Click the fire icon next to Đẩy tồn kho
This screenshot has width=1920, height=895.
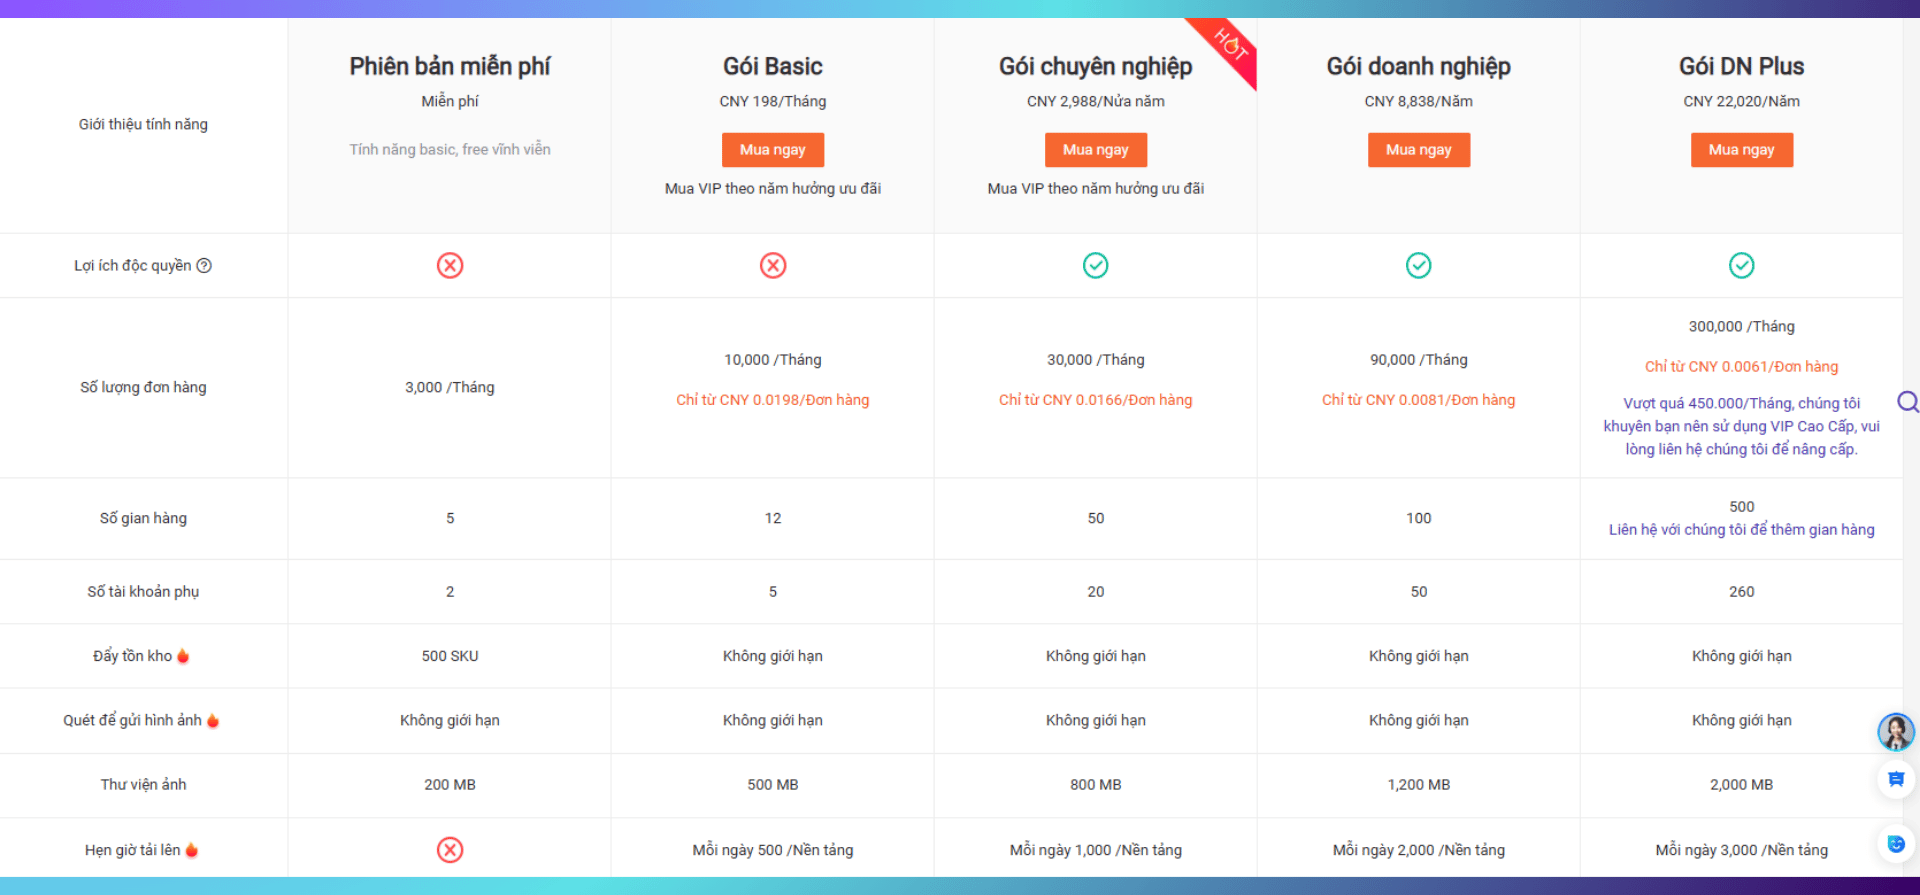point(183,656)
